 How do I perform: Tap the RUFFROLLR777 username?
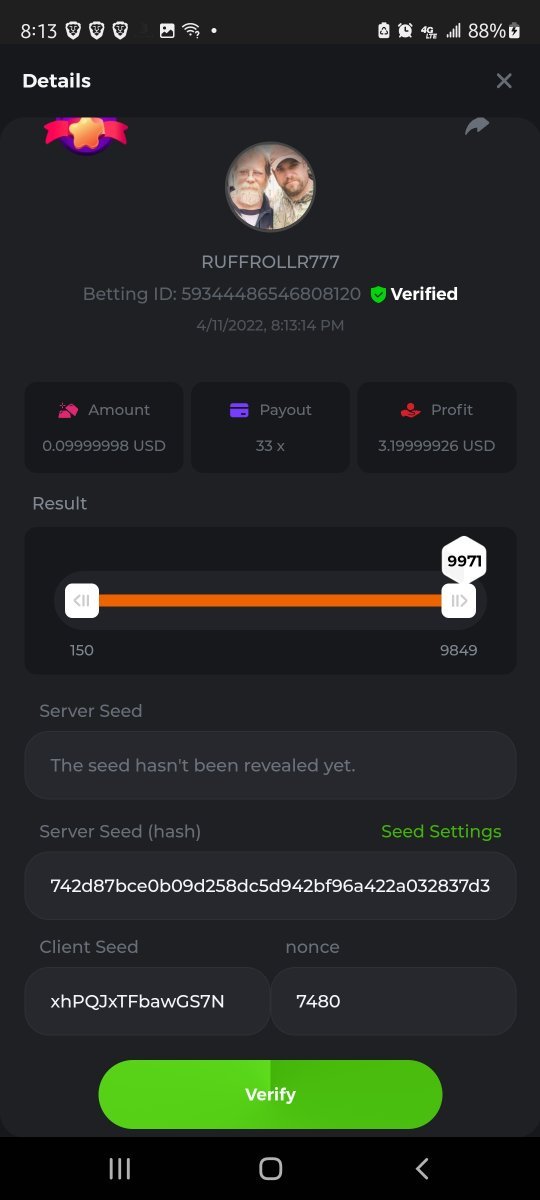tap(270, 262)
